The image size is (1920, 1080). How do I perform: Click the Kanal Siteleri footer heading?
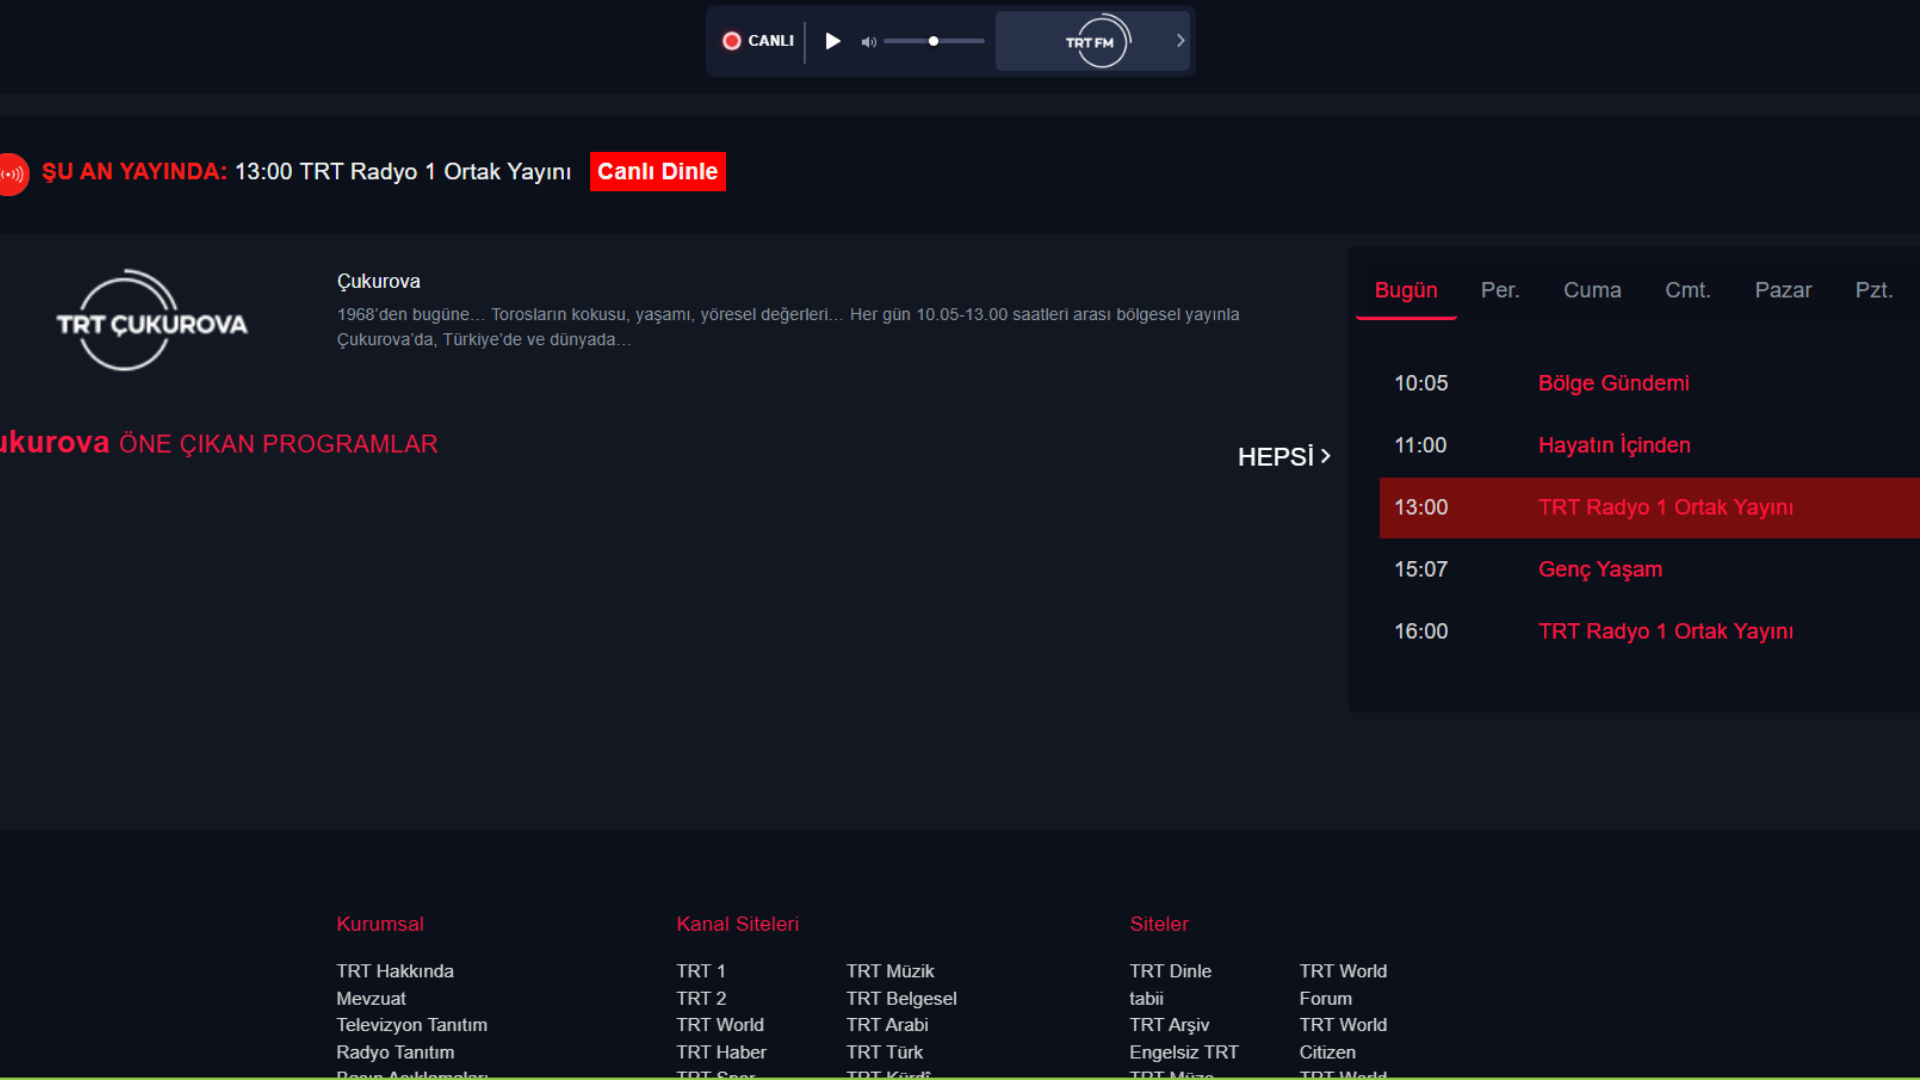[x=737, y=924]
